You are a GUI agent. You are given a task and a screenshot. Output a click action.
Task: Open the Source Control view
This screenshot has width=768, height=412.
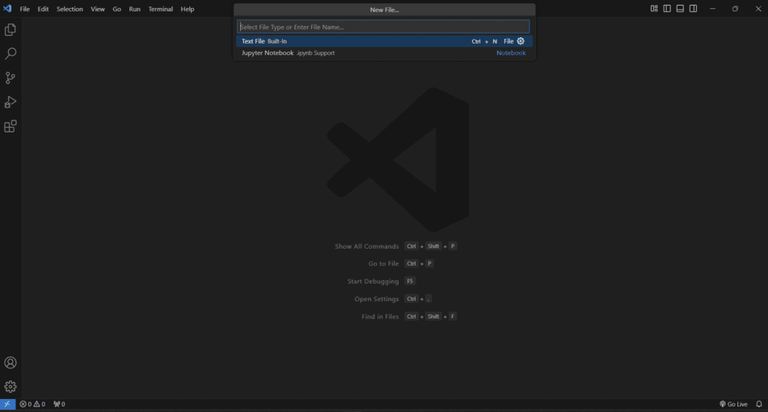point(10,78)
